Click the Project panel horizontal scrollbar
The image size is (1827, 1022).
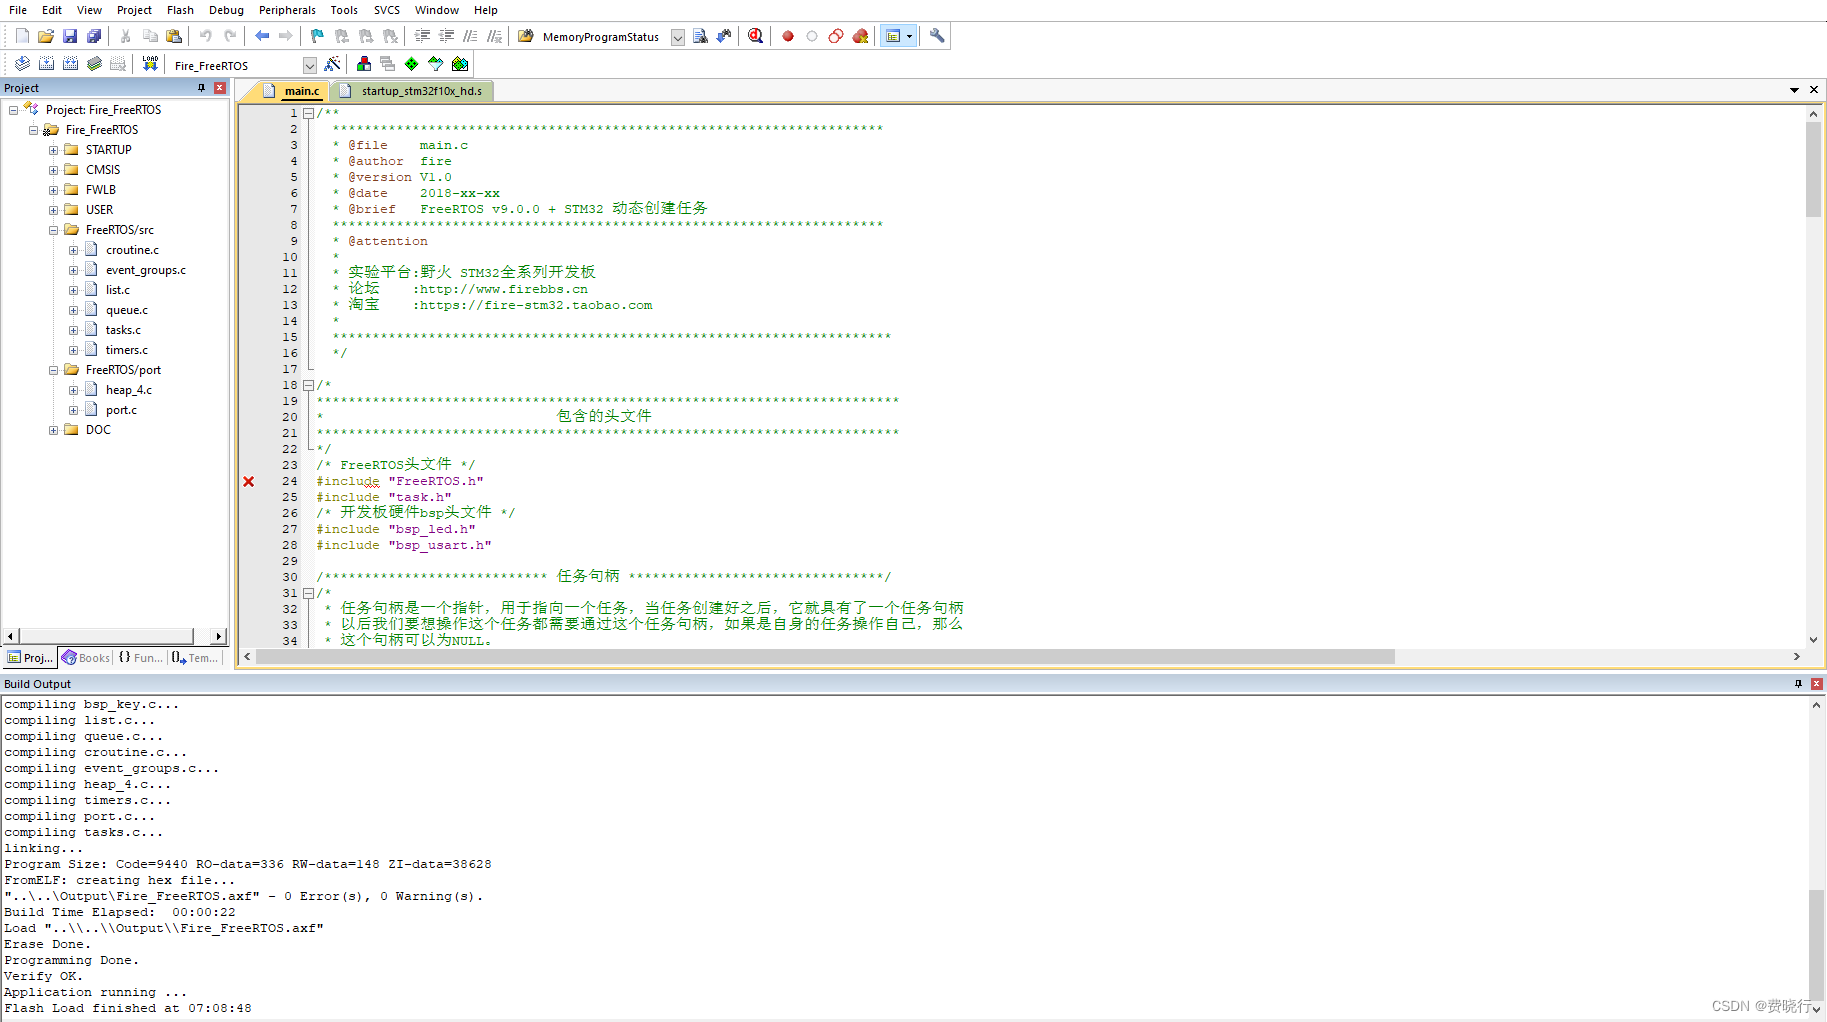106,636
